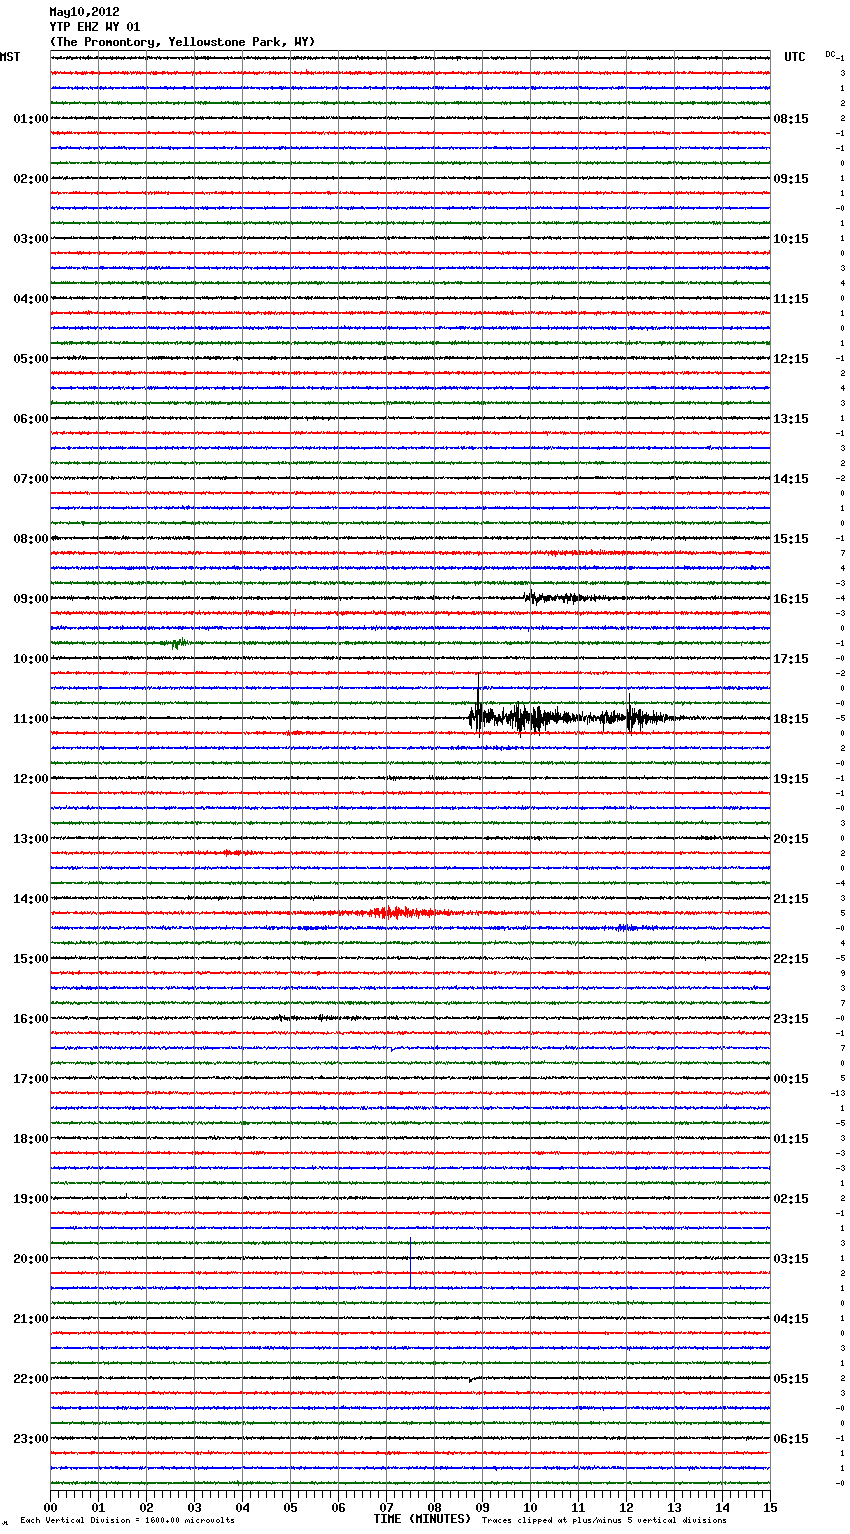Click the 06:15 UTC time label
The height and width of the screenshot is (1534, 850).
click(791, 1439)
